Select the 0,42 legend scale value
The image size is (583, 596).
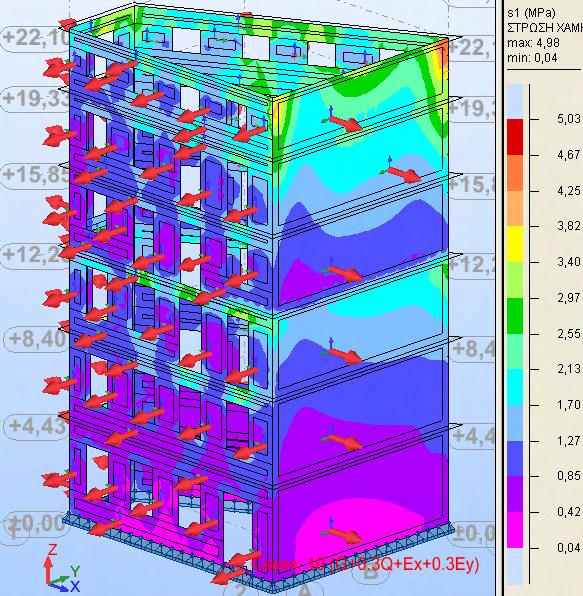tap(568, 512)
